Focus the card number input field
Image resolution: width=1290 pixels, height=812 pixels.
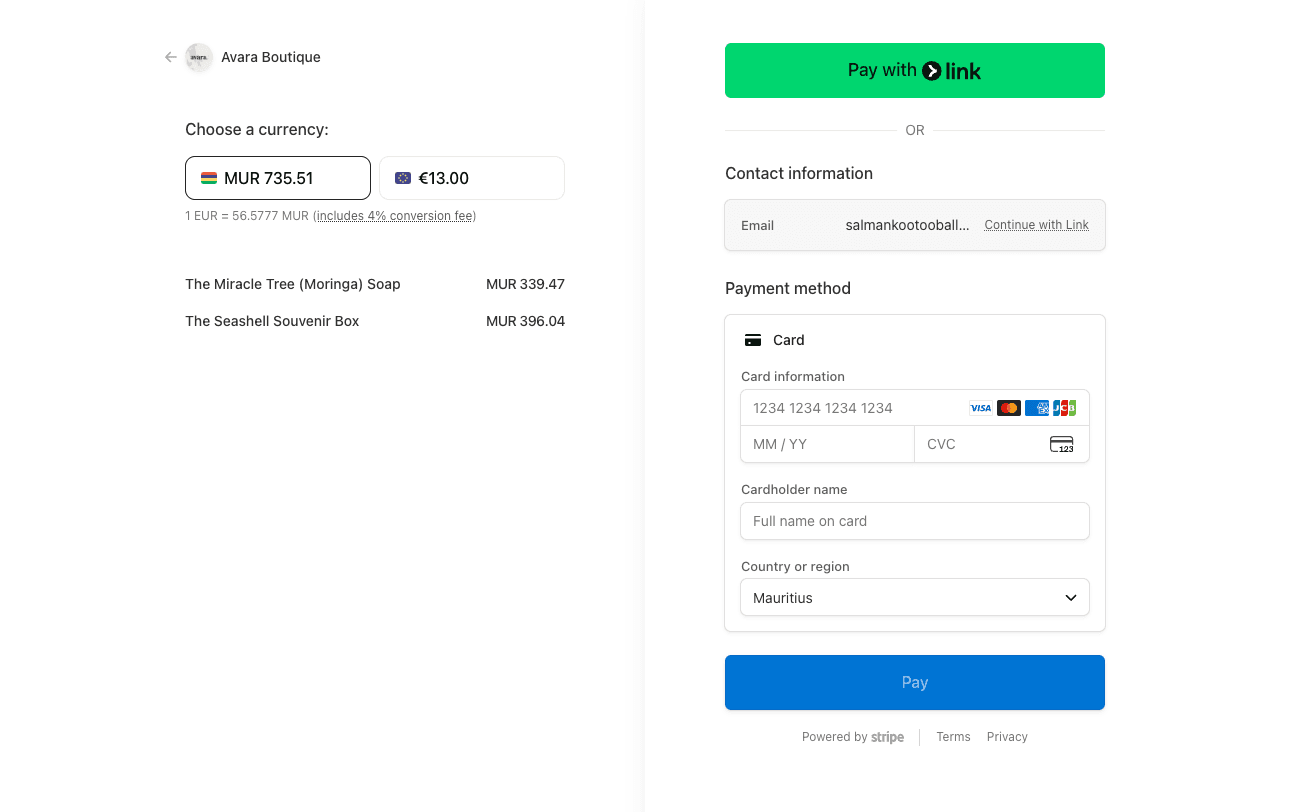[855, 408]
